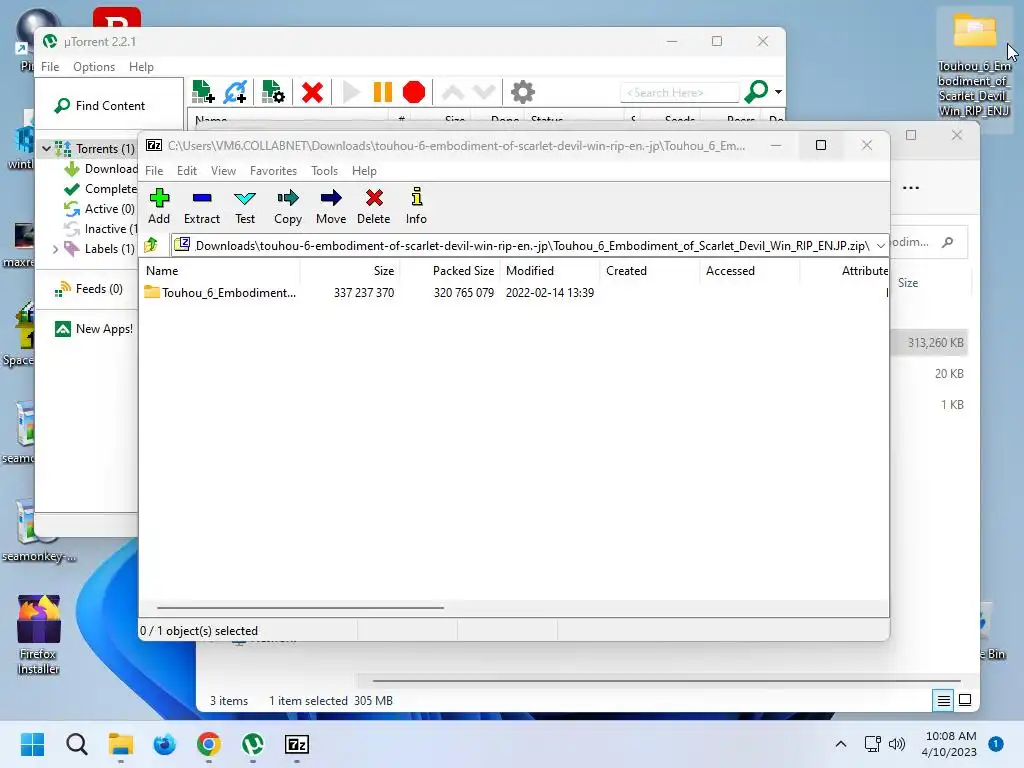
Task: Click the Add button in 7-Zip toolbar
Action: click(x=159, y=206)
